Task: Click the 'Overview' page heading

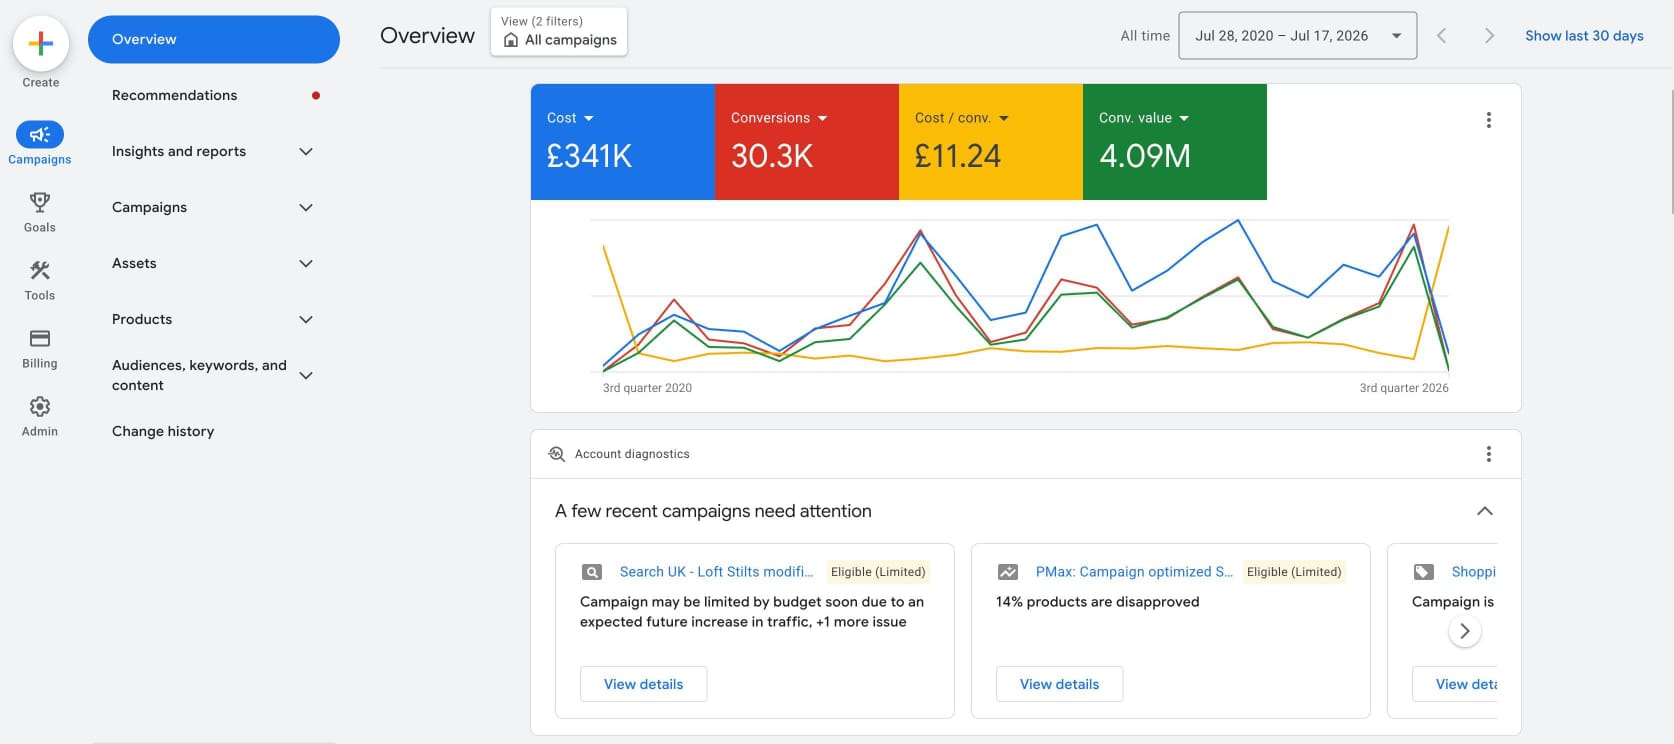Action: [427, 36]
